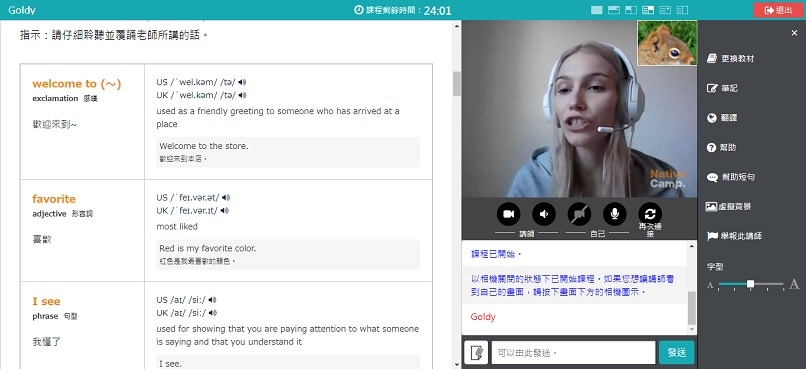Click the large A on font slider

(794, 284)
